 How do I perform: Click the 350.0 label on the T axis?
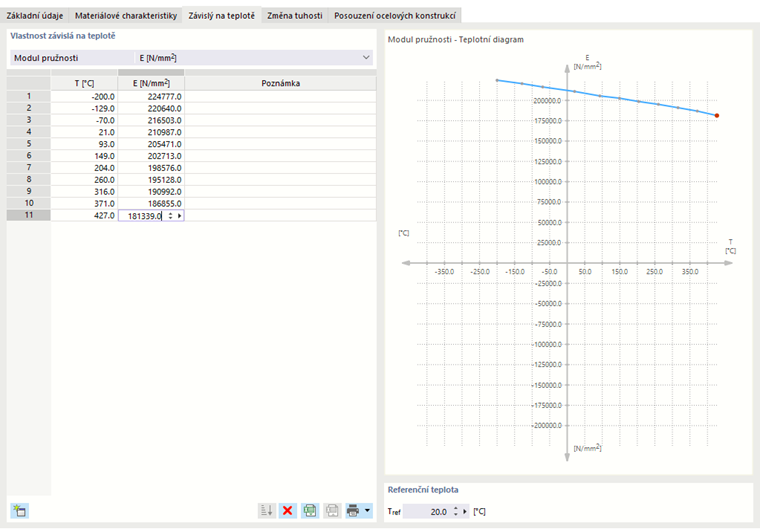(x=690, y=272)
